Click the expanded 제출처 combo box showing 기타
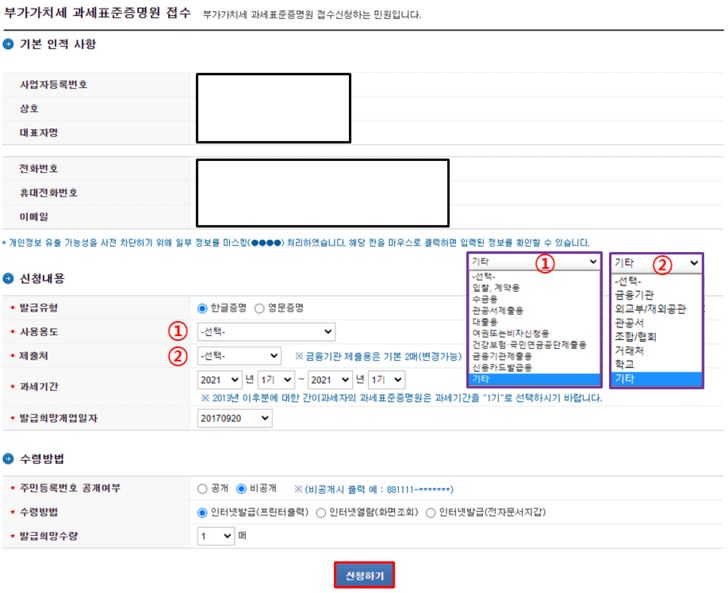The height and width of the screenshot is (593, 728). [656, 263]
